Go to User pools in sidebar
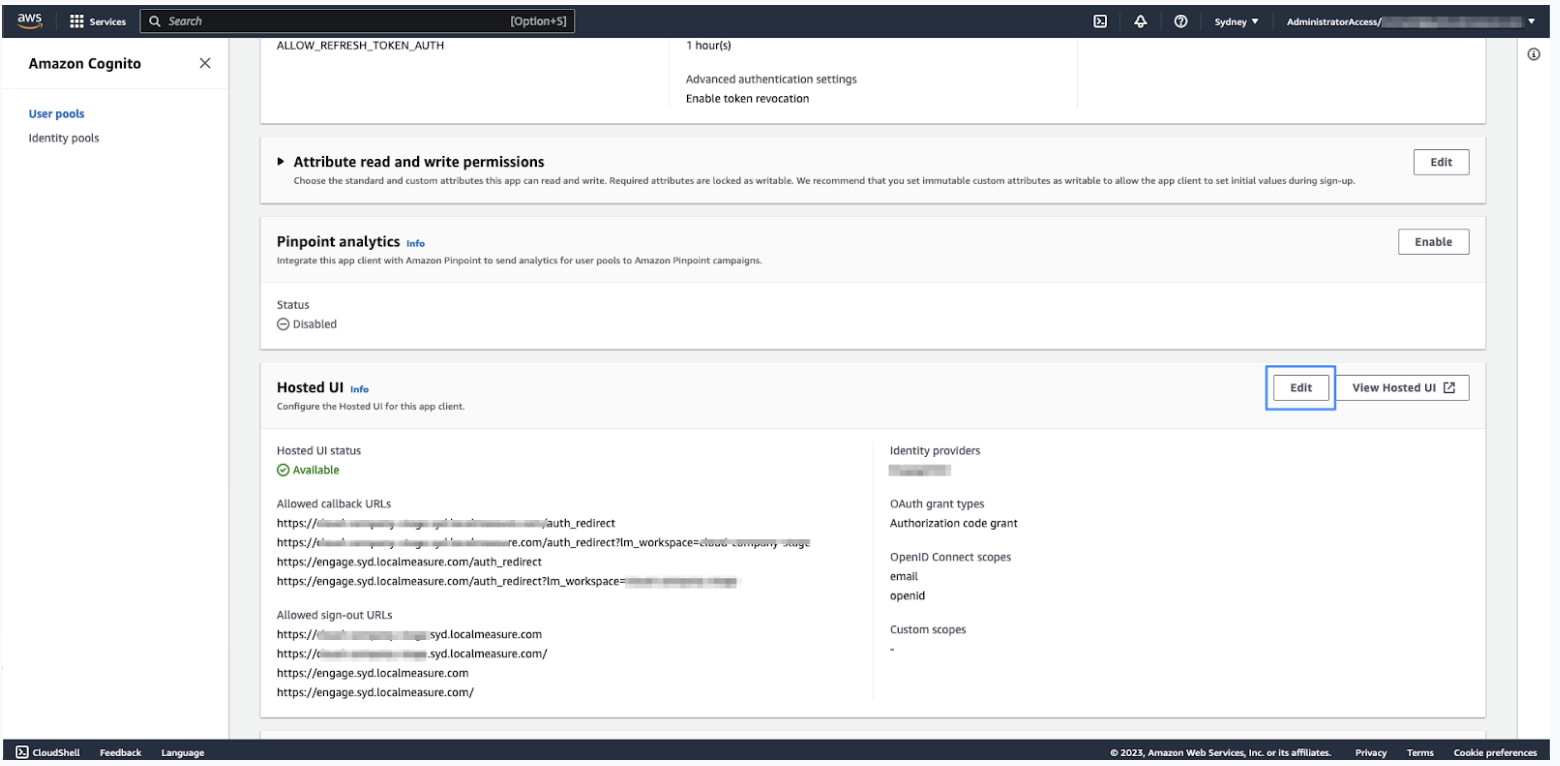The image size is (1560, 766). coord(57,114)
